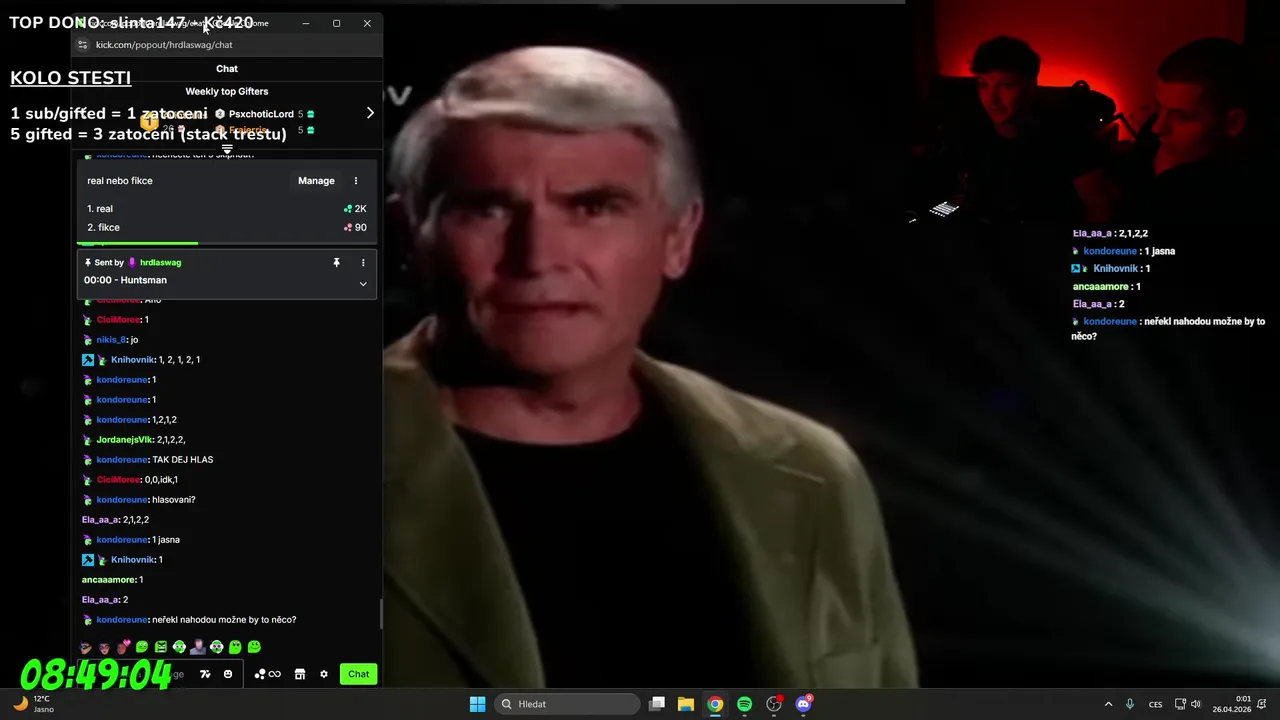
Task: Open Task View on taskbar
Action: (657, 704)
